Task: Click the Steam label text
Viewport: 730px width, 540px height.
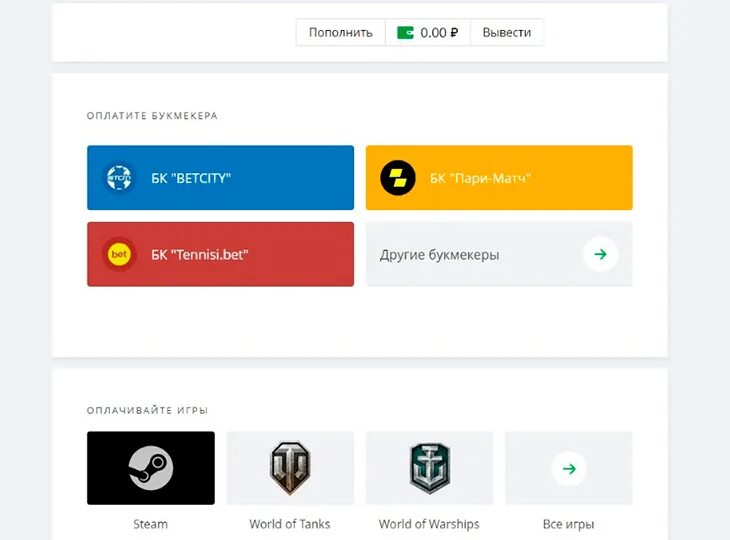Action: (x=150, y=524)
